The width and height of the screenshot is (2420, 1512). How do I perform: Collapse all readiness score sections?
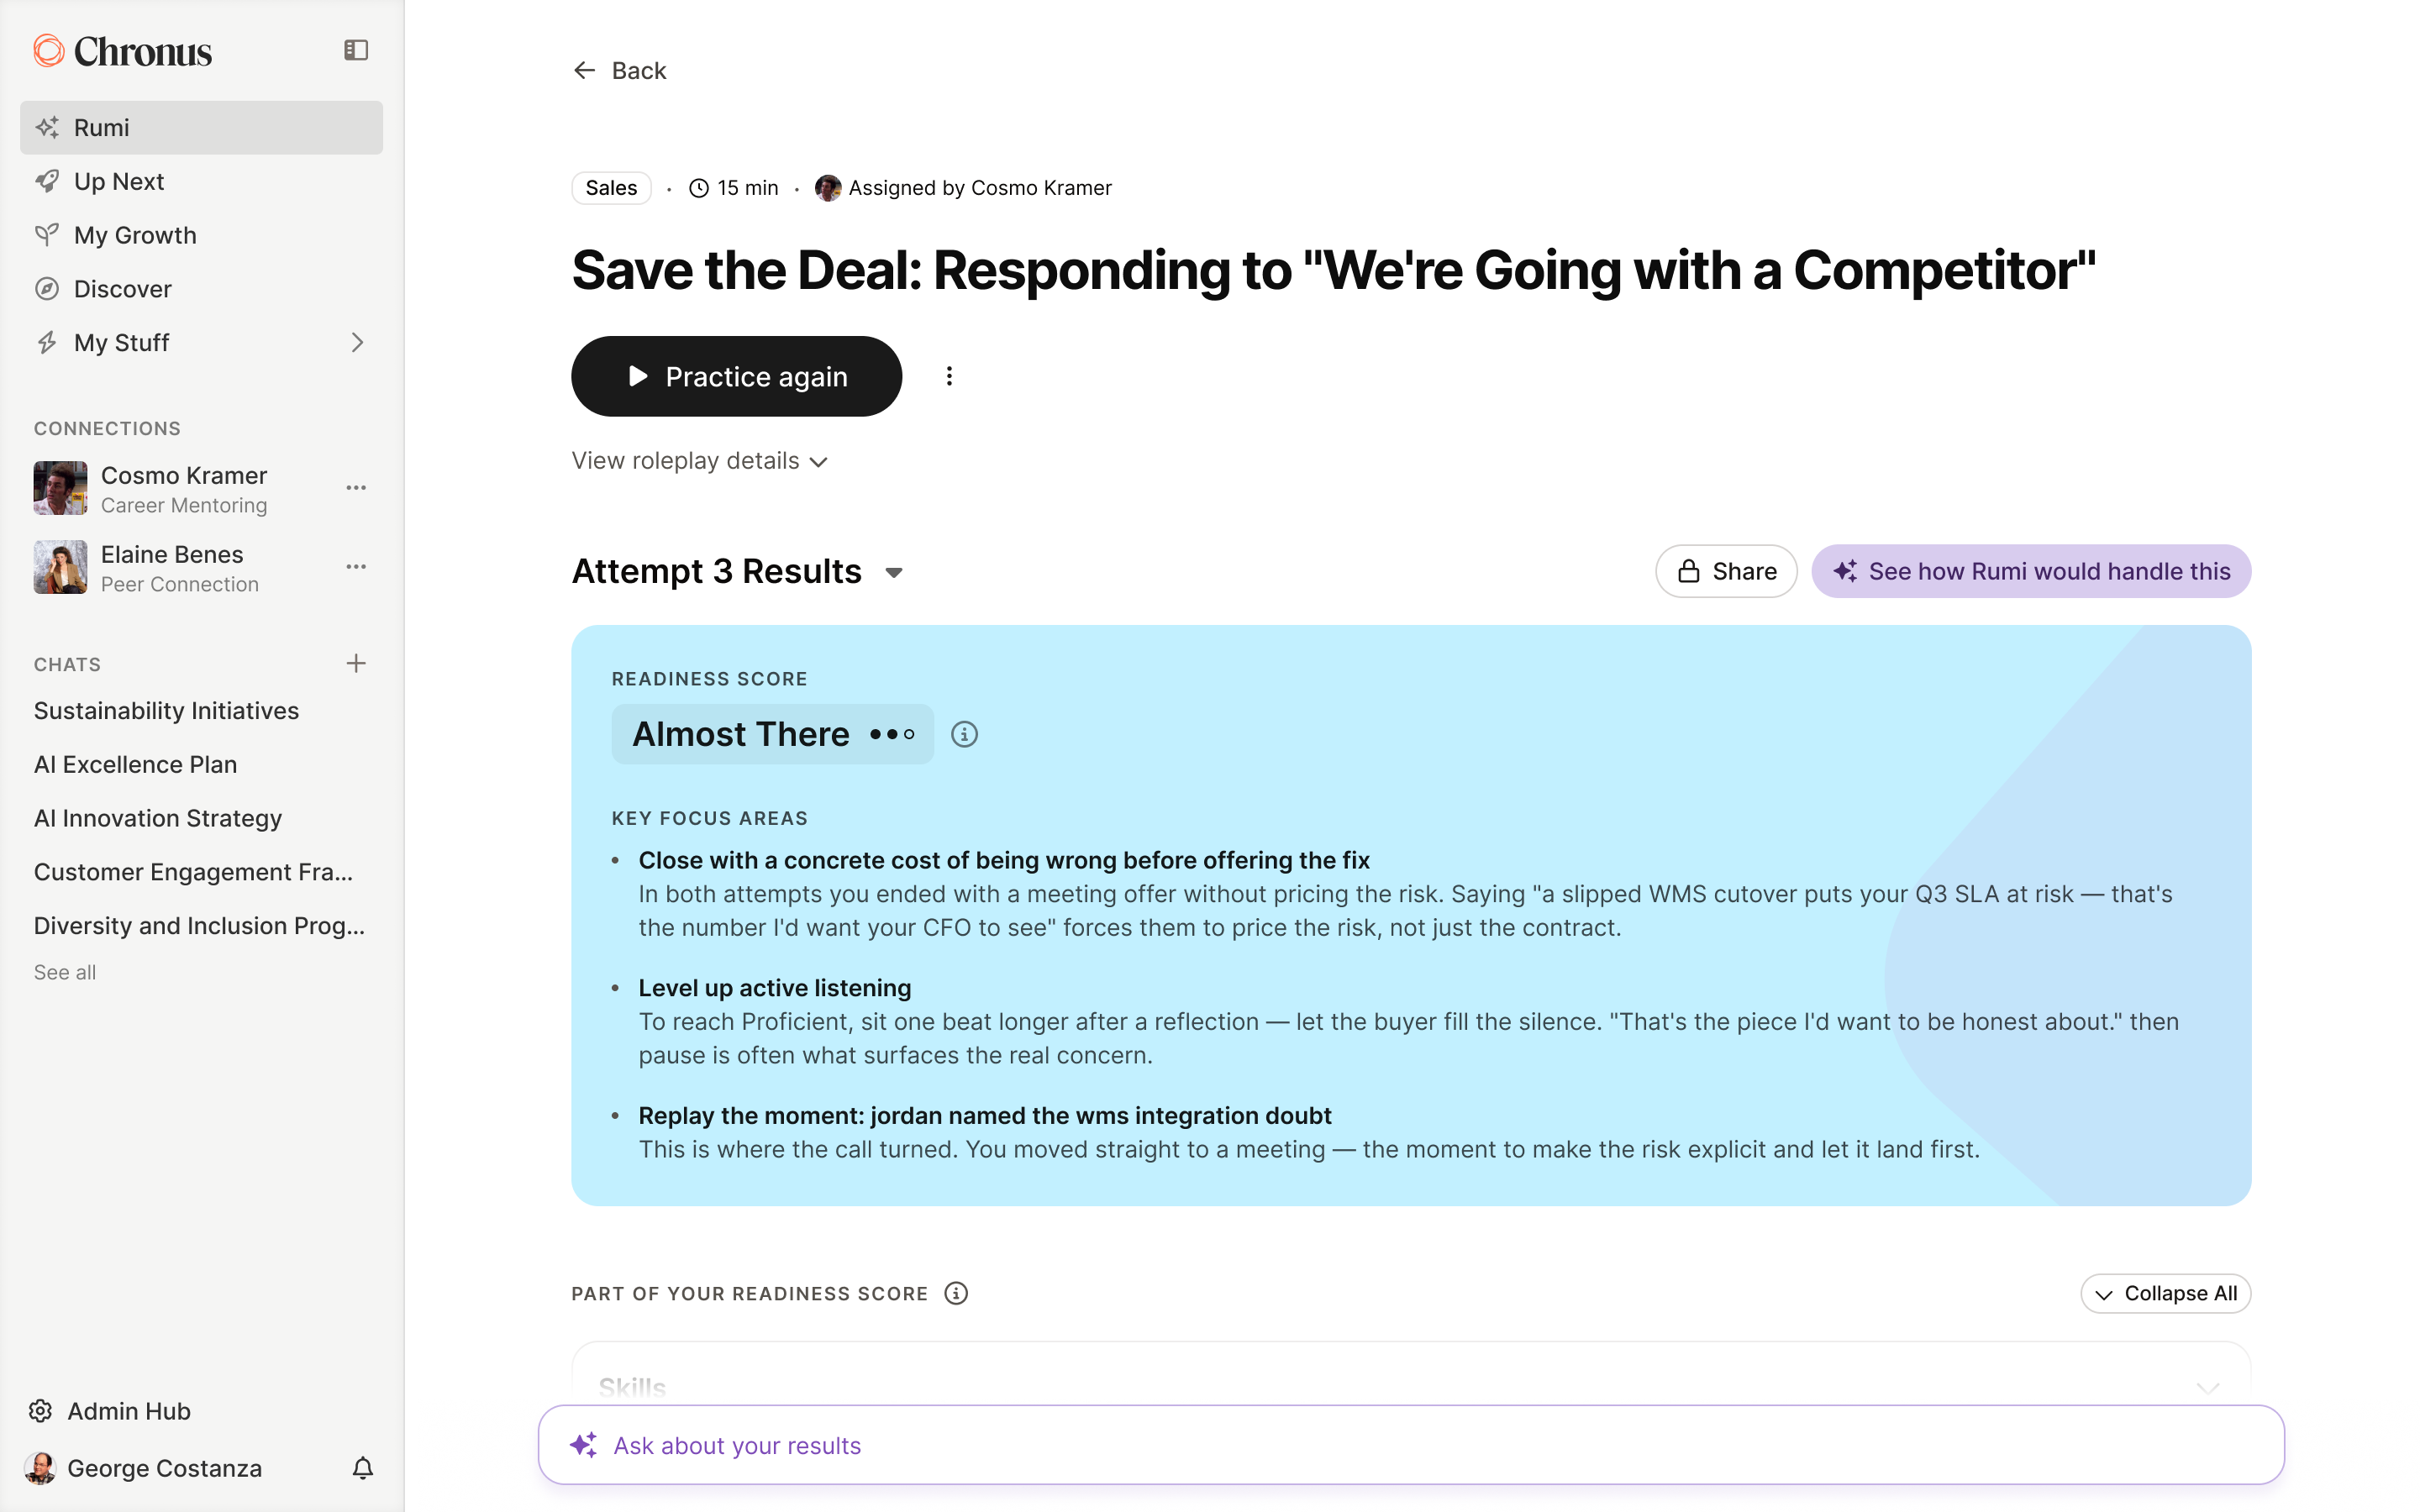(2165, 1293)
